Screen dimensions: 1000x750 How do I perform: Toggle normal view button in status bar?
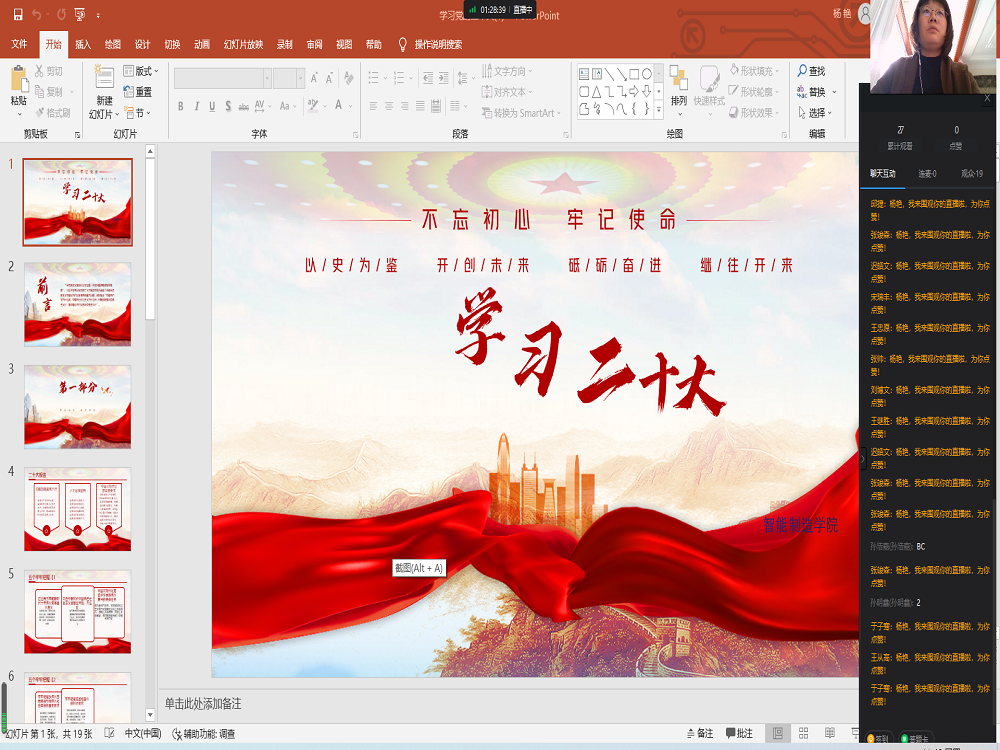(x=777, y=734)
